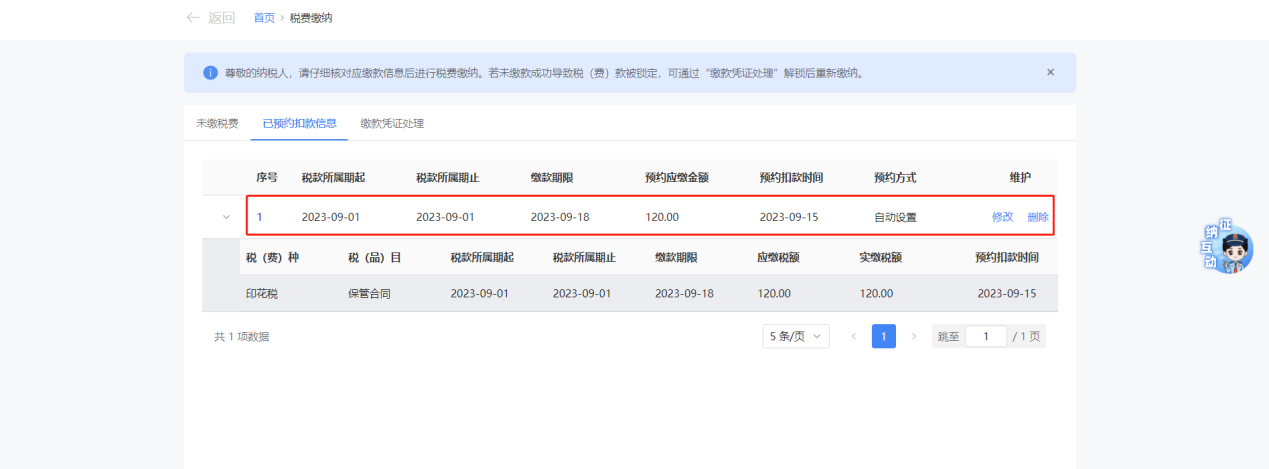Screen dimensions: 1269x469
Task: Go to previous page arrow
Action: point(853,337)
